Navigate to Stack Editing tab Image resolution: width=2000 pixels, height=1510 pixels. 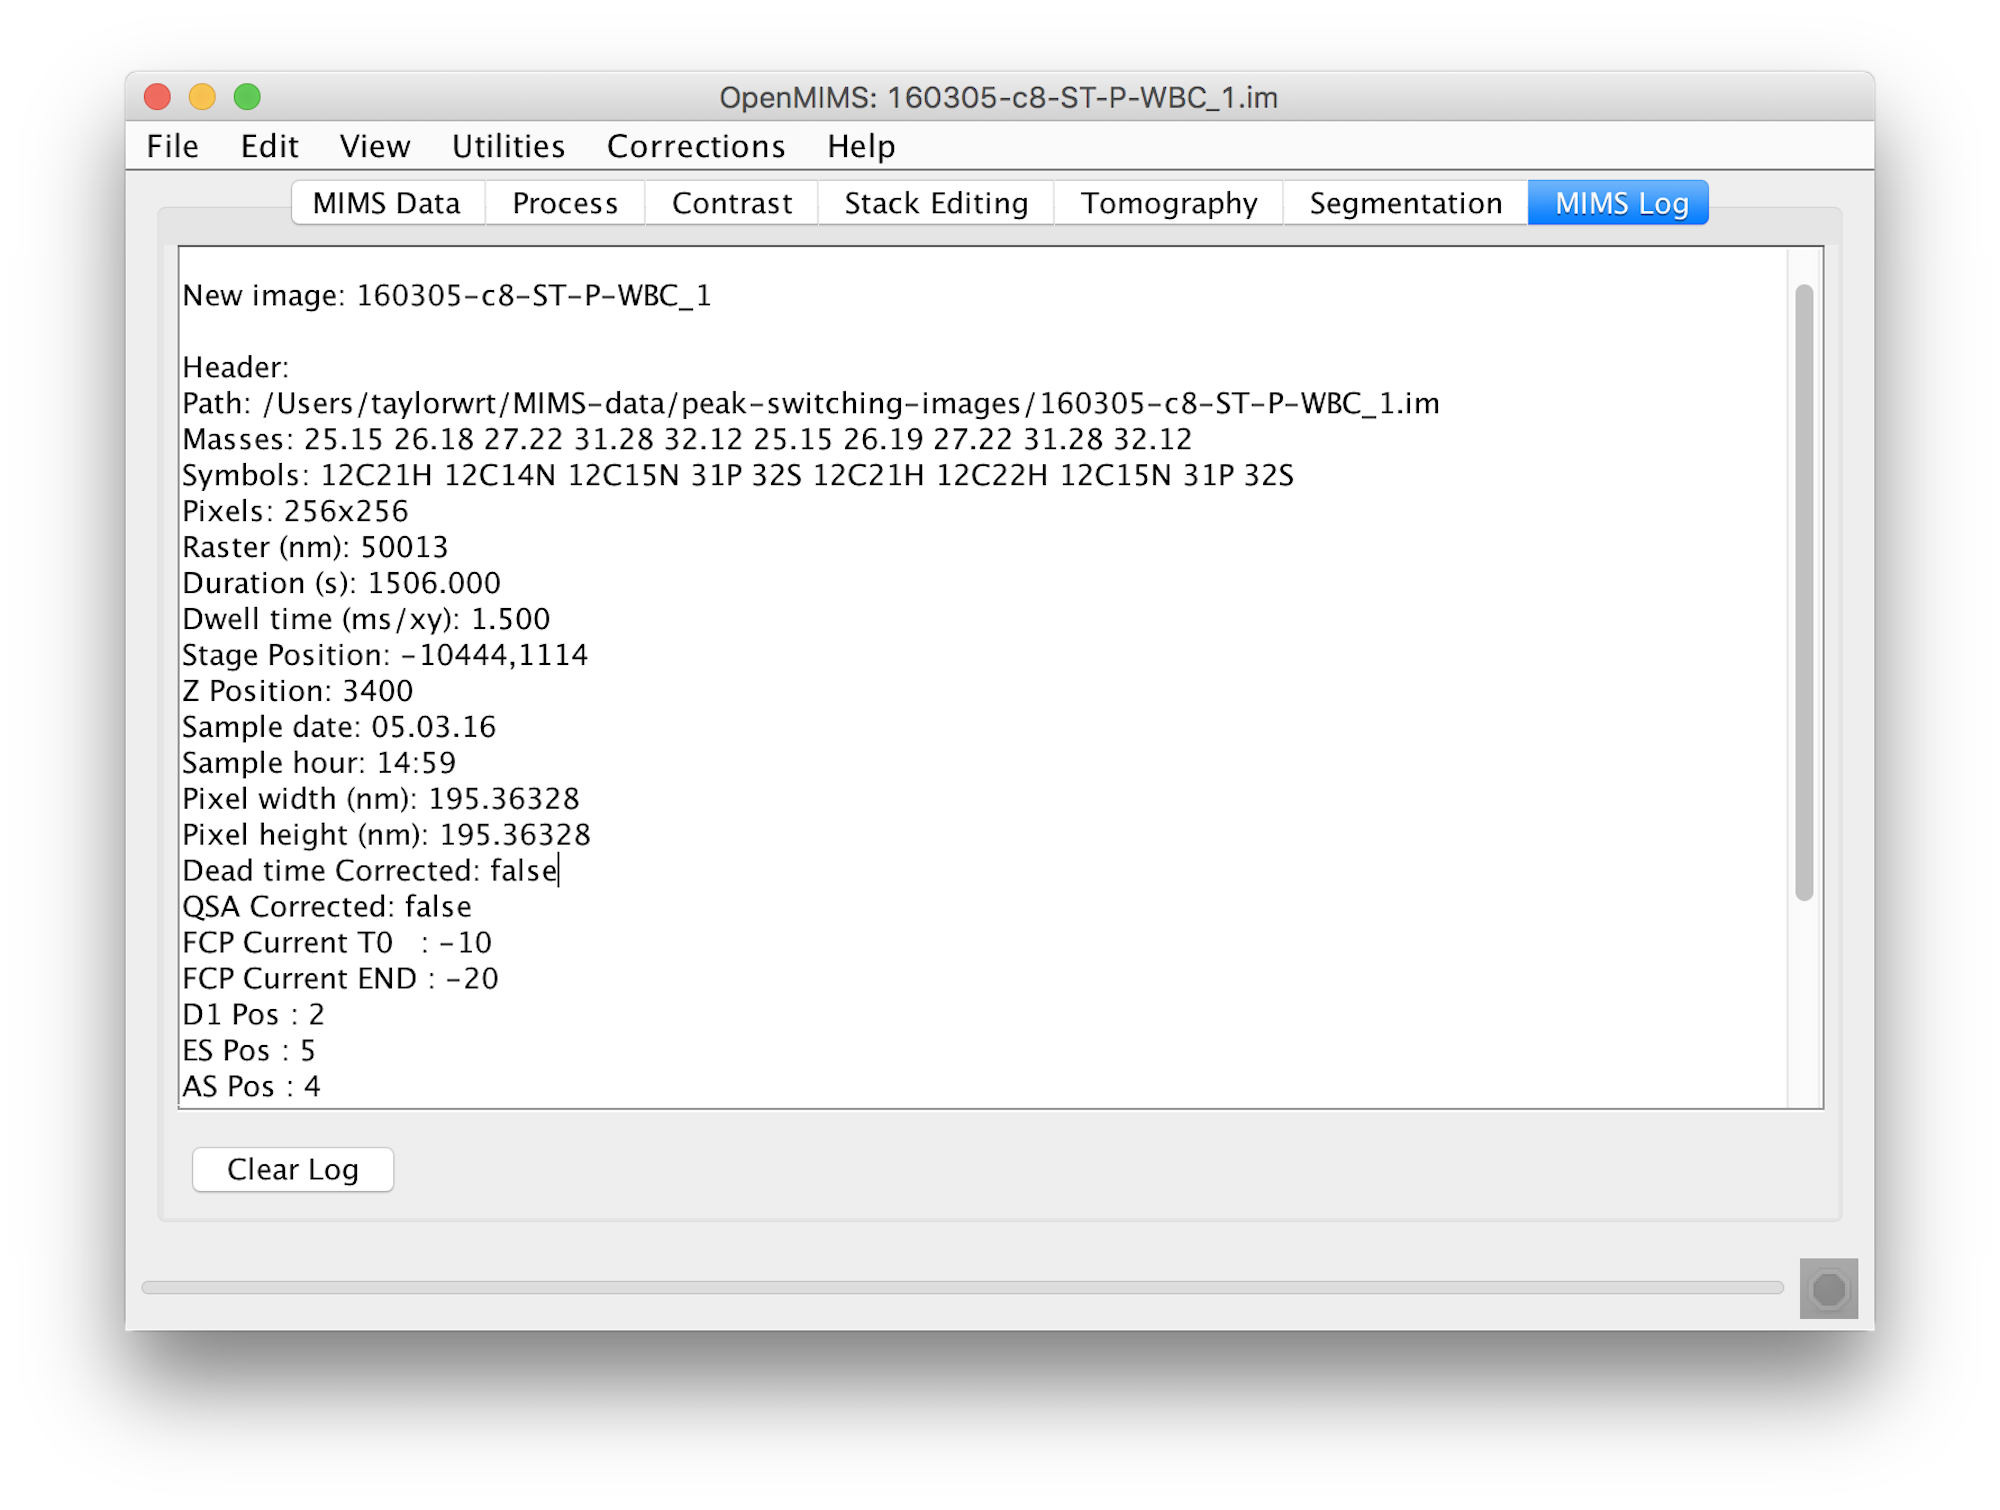coord(939,201)
